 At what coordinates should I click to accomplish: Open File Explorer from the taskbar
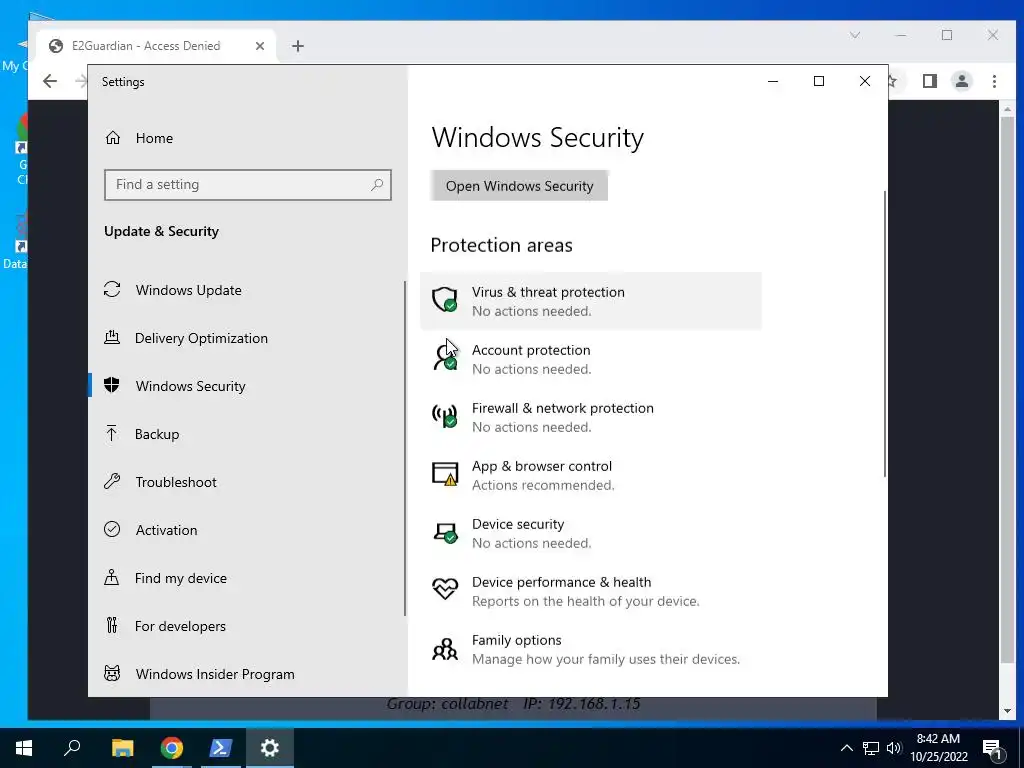[122, 748]
